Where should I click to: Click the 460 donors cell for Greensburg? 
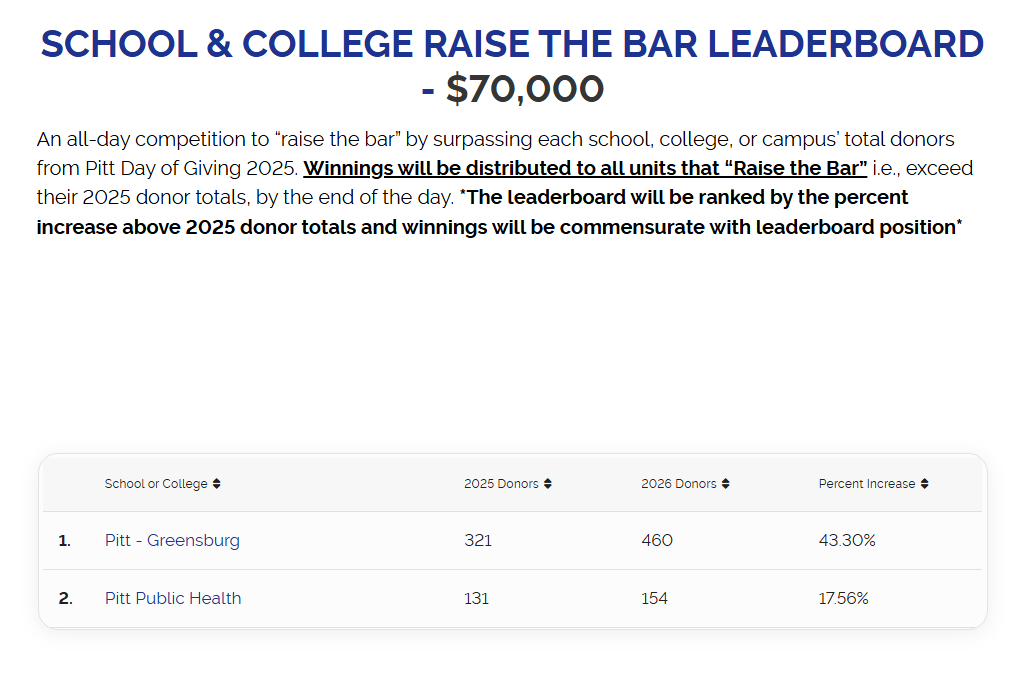pyautogui.click(x=657, y=540)
